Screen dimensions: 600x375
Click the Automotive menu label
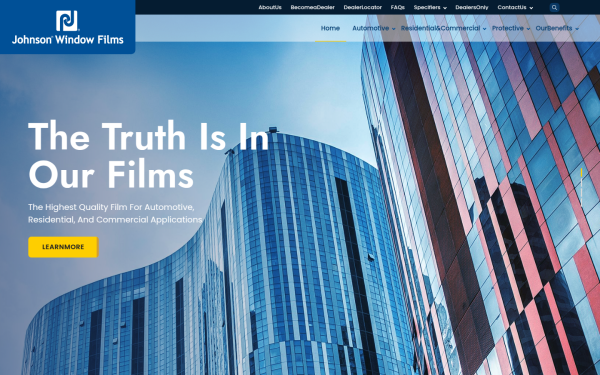tap(370, 28)
